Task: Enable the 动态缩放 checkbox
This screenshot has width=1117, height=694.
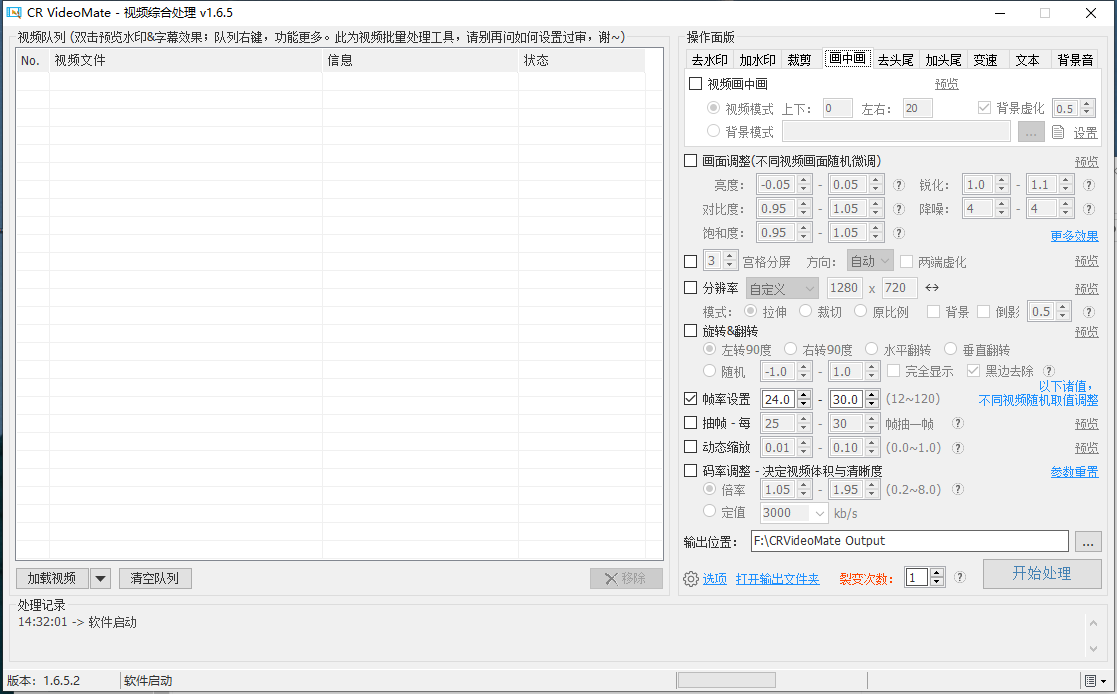Action: [x=690, y=447]
